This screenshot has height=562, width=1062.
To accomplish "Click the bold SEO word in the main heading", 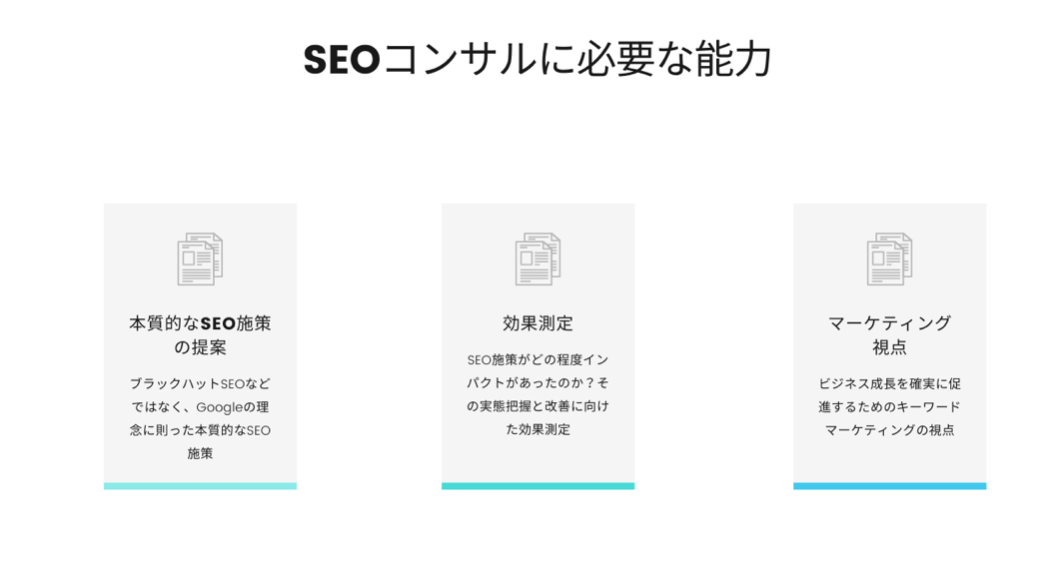I will 342,59.
